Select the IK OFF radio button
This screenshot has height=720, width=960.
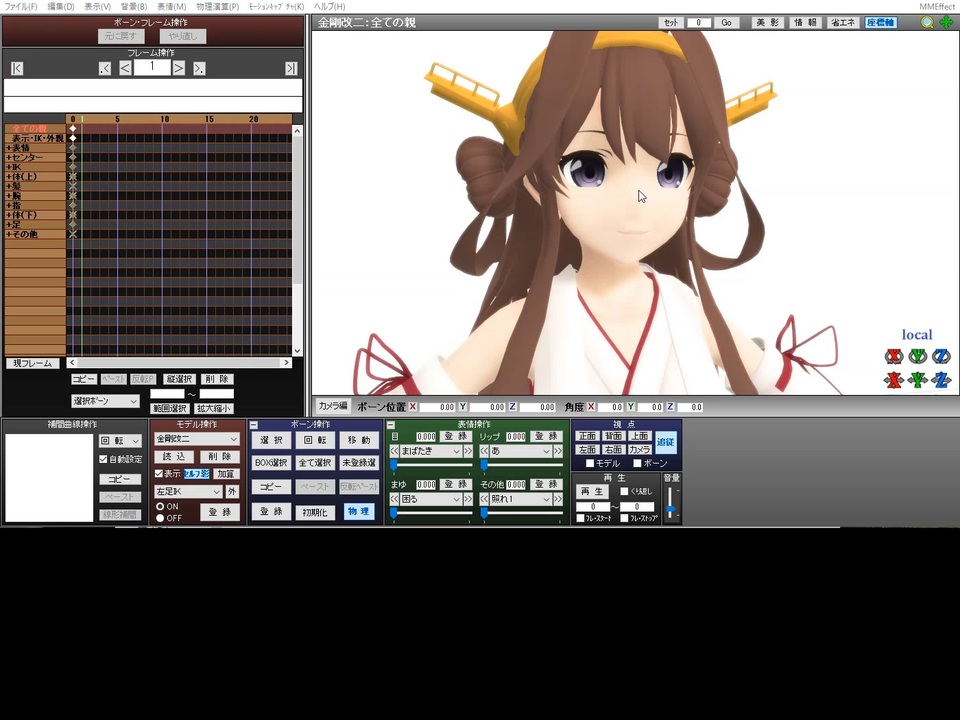tap(160, 518)
